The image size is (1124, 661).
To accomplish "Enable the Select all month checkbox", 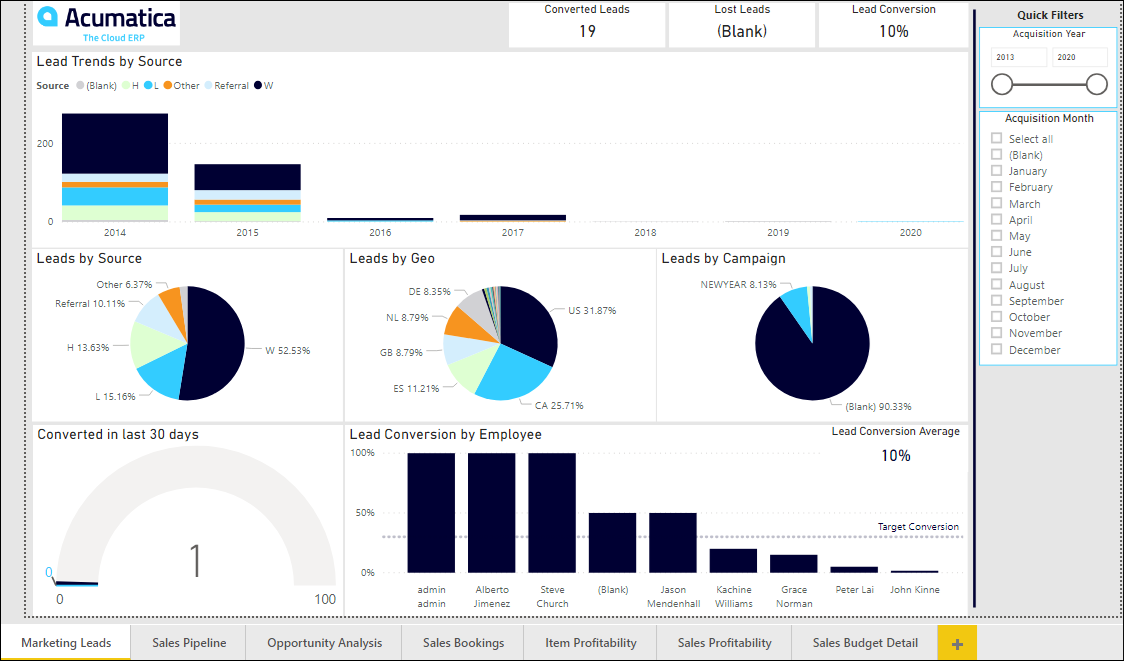I will pos(996,139).
